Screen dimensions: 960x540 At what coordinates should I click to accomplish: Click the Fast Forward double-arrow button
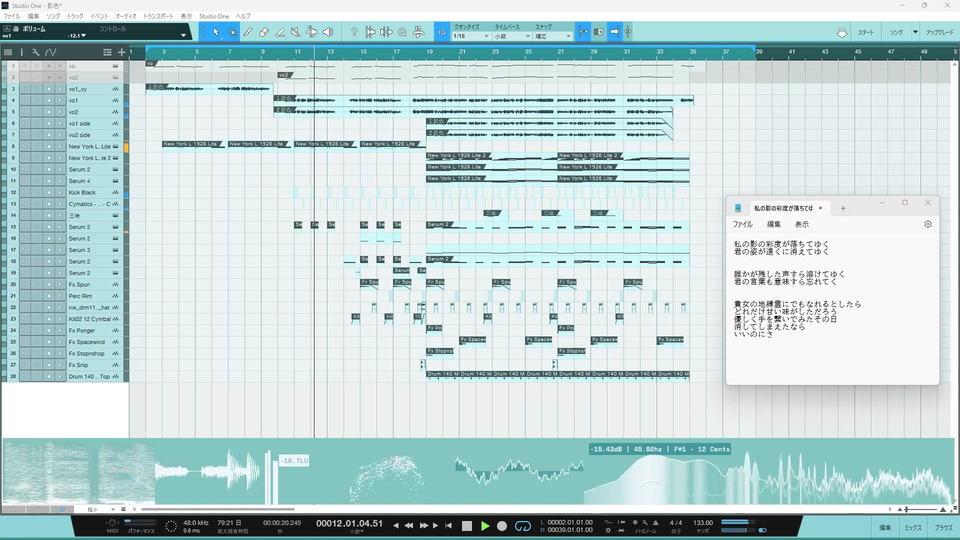(x=423, y=525)
